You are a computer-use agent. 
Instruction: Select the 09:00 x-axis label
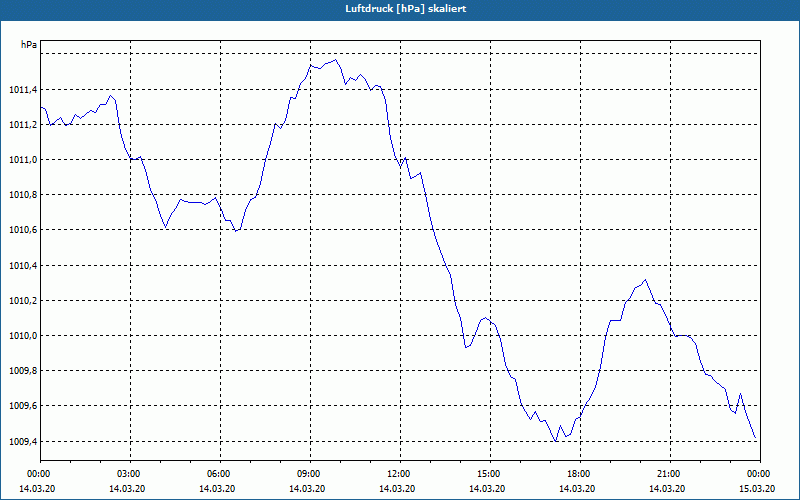tap(310, 473)
